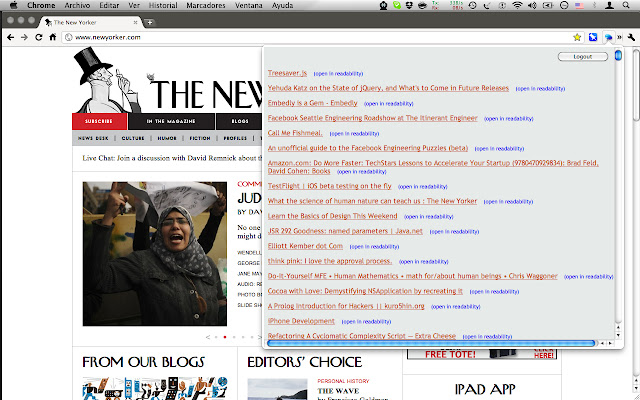Open the Historial menu
The width and height of the screenshot is (640, 400).
163,5
